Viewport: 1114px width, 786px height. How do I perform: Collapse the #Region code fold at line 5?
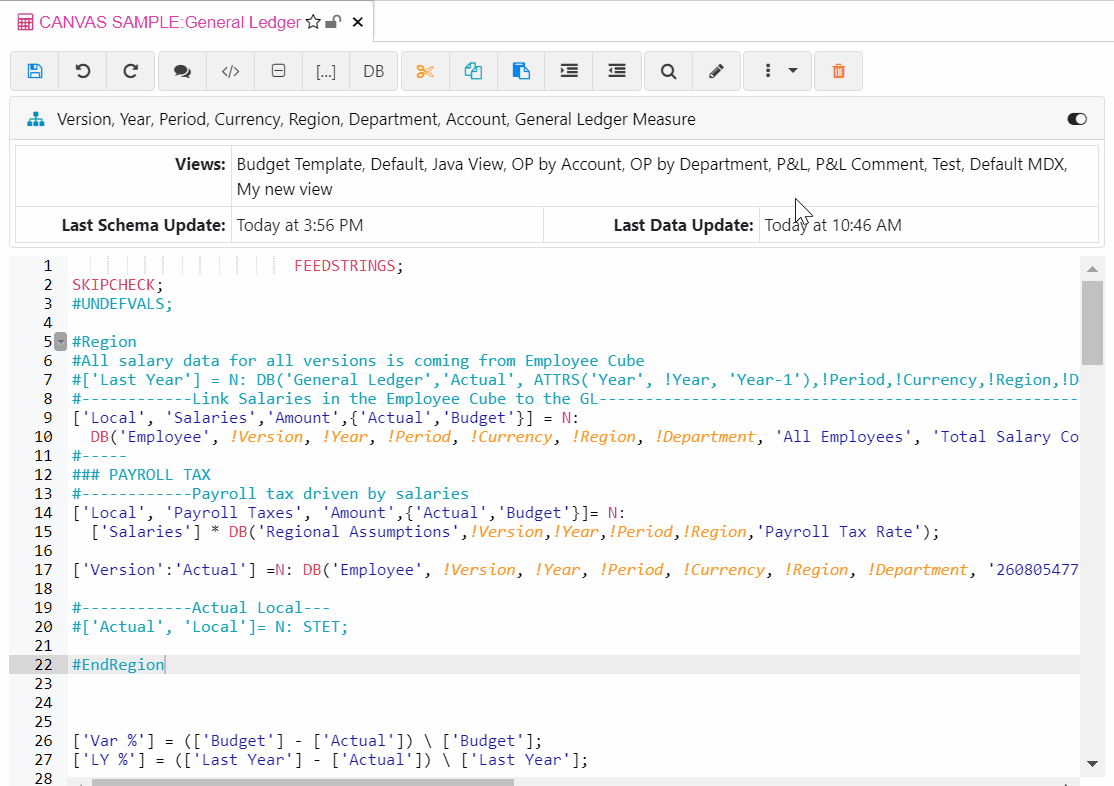tap(60, 341)
